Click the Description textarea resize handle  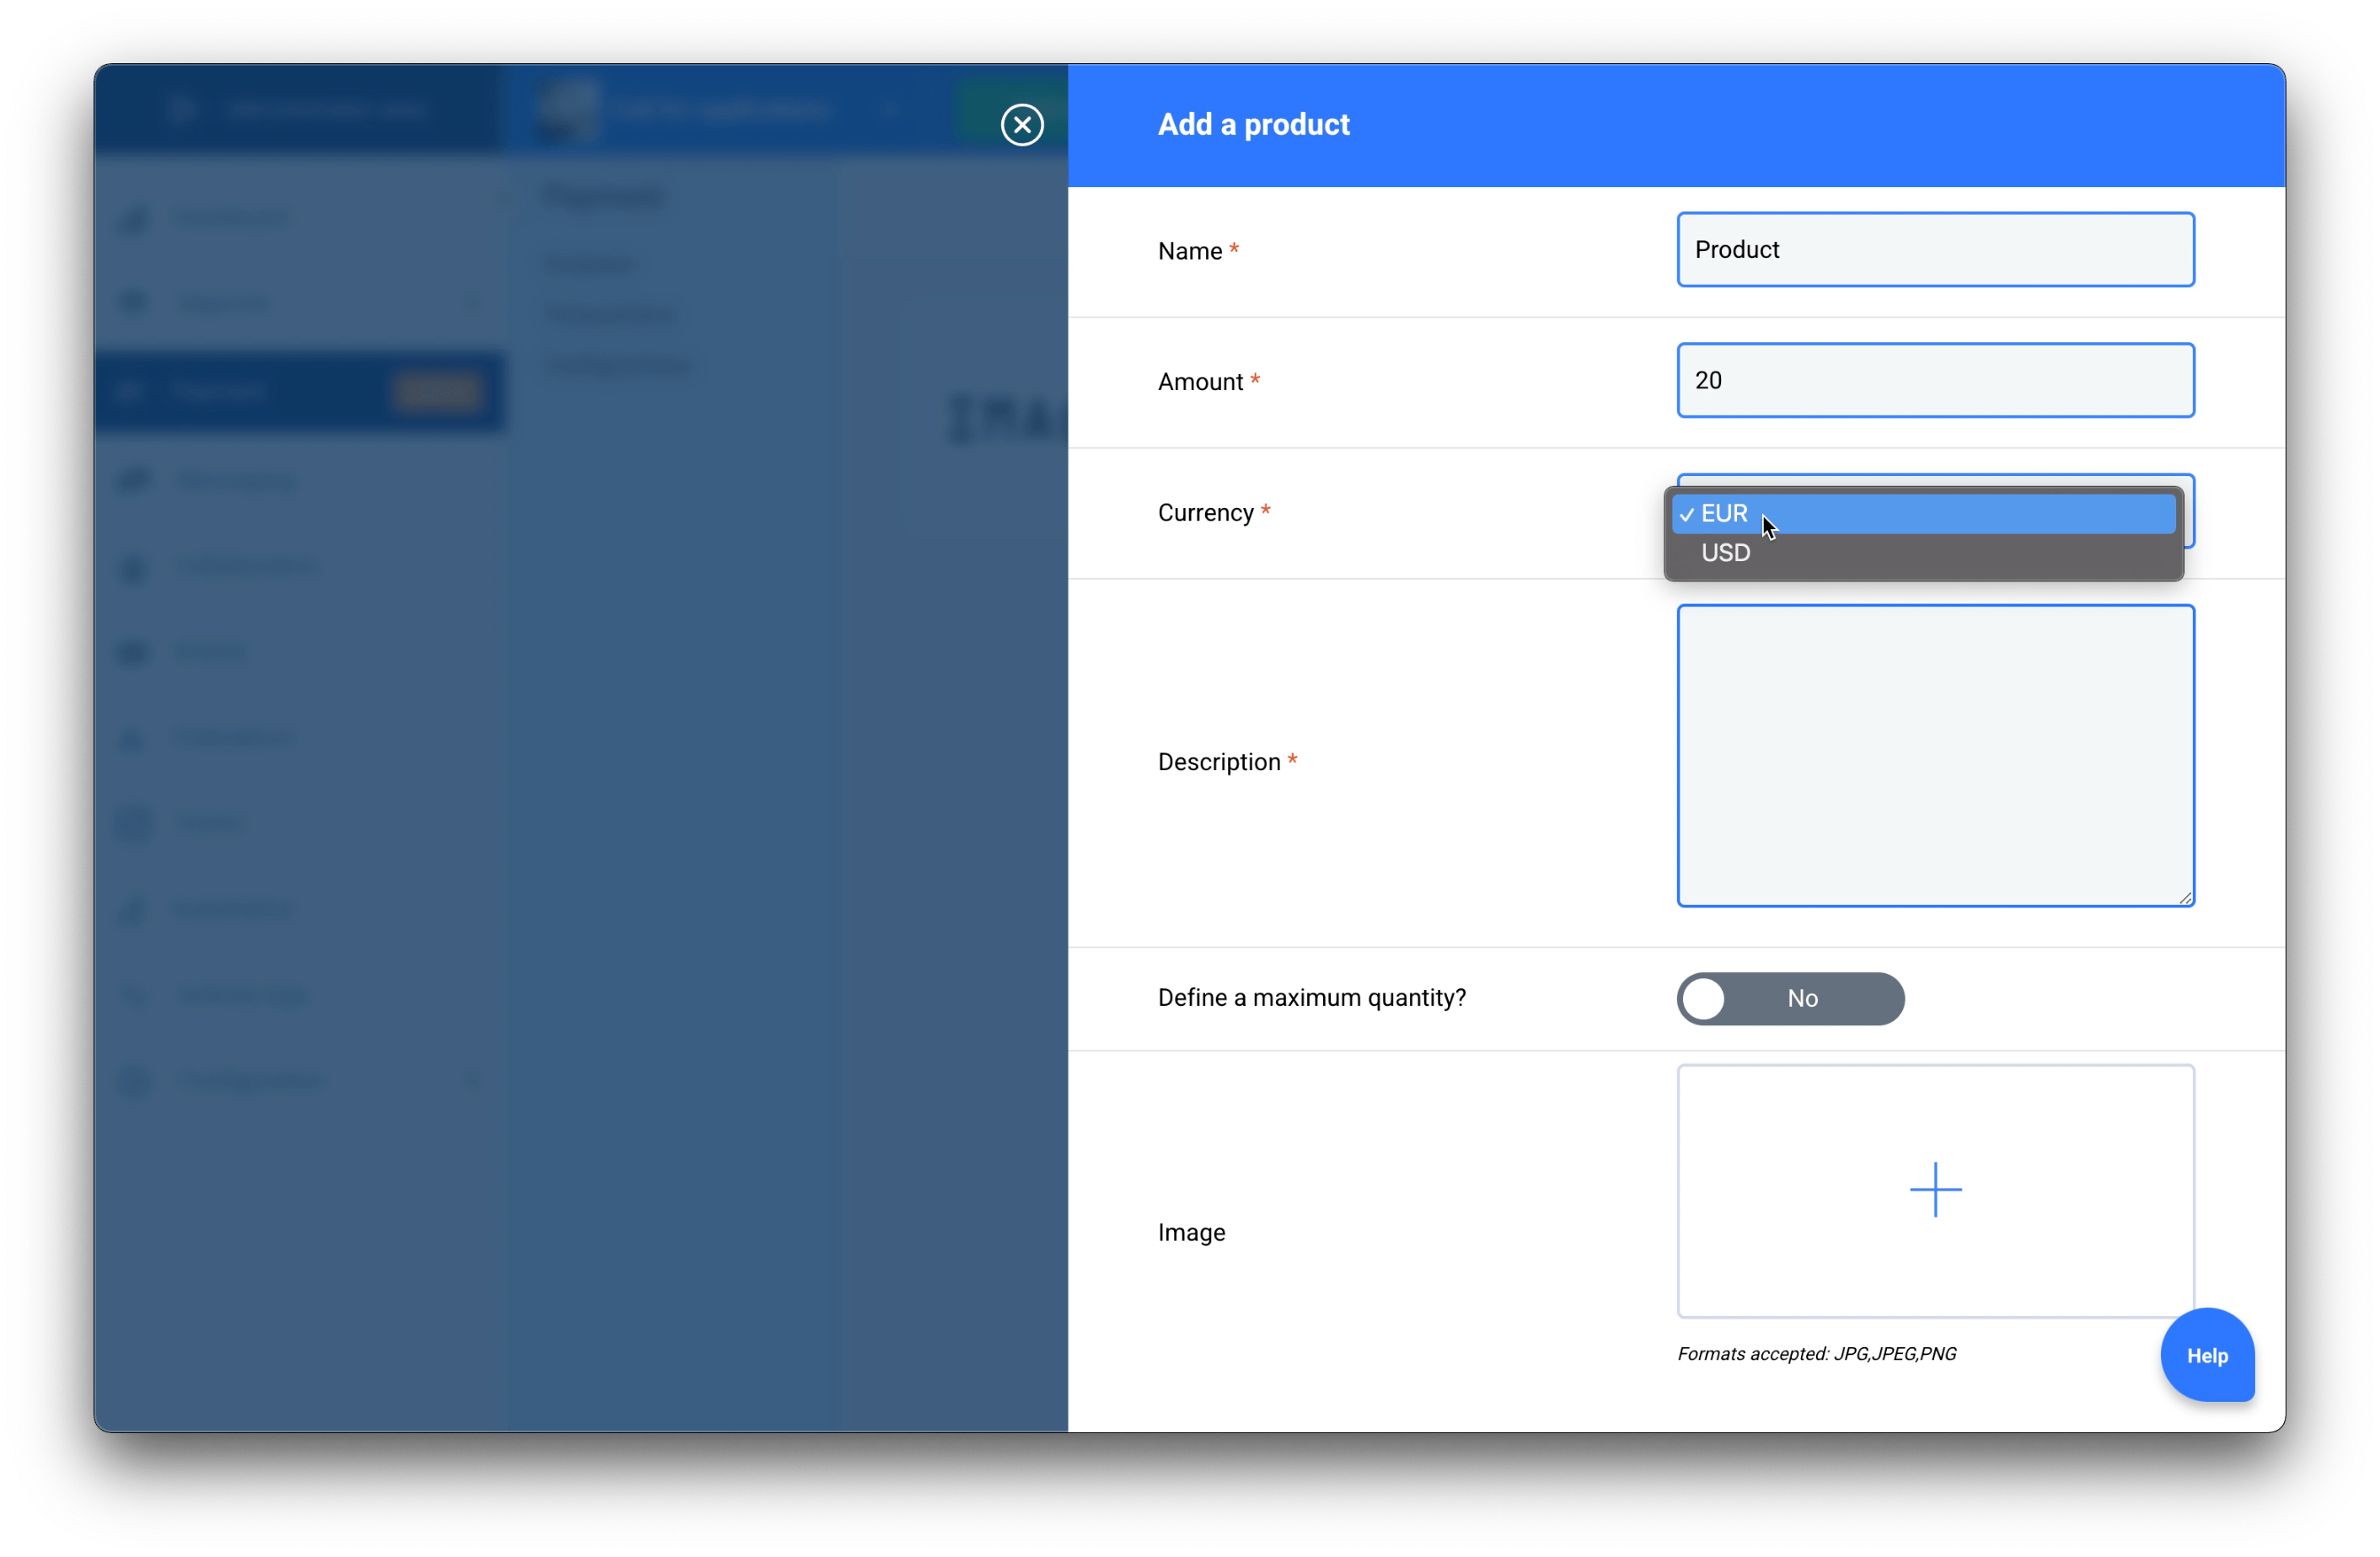[2185, 897]
